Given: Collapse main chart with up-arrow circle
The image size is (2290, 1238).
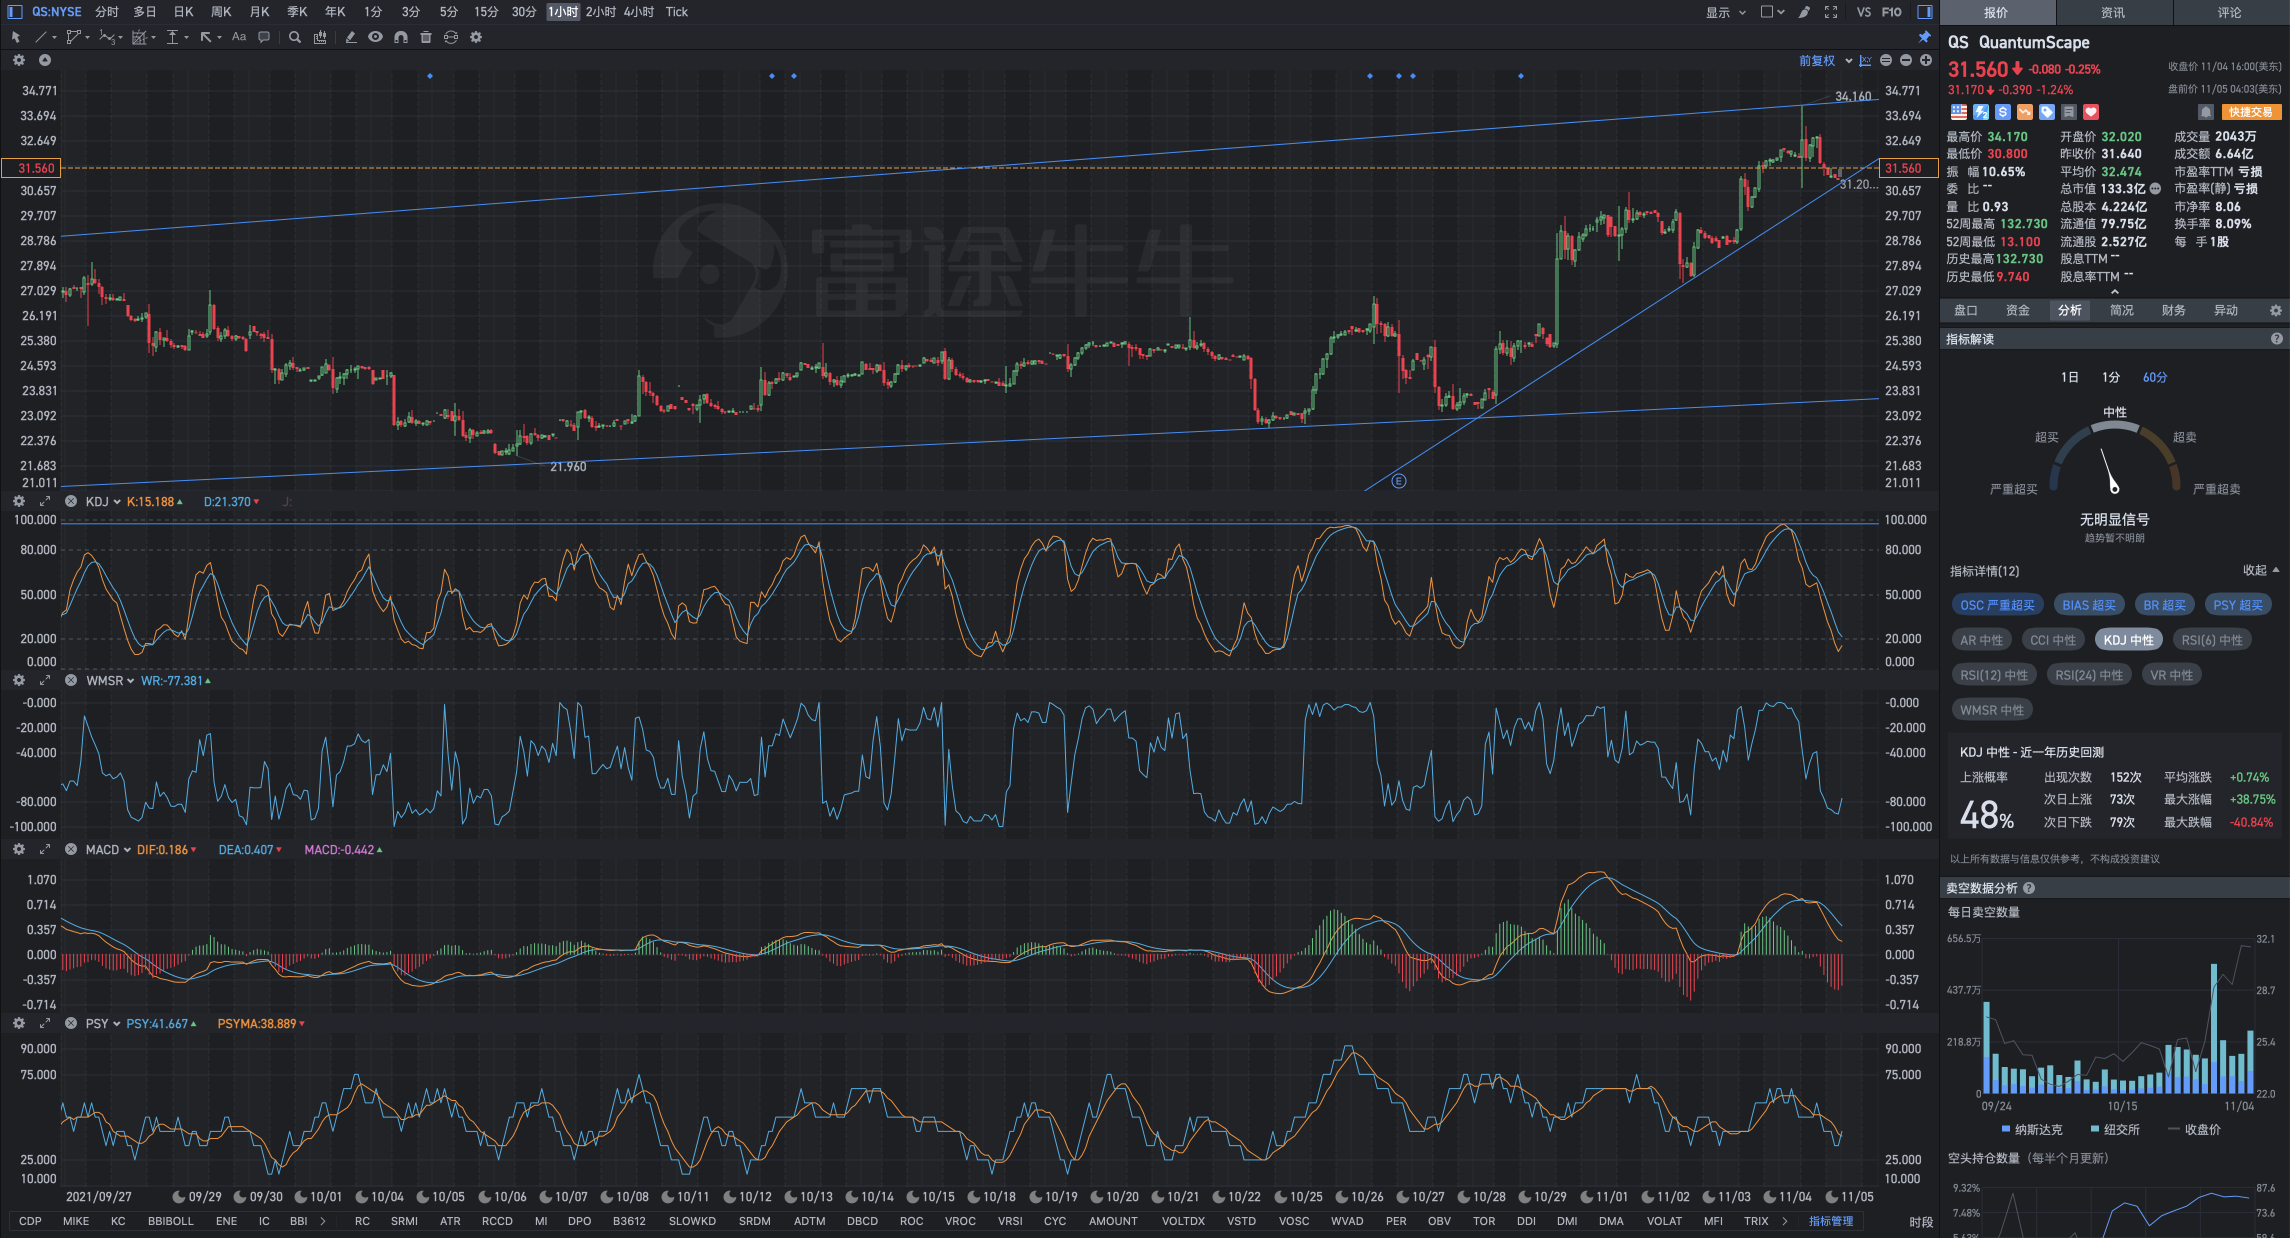Looking at the screenshot, I should click(45, 60).
